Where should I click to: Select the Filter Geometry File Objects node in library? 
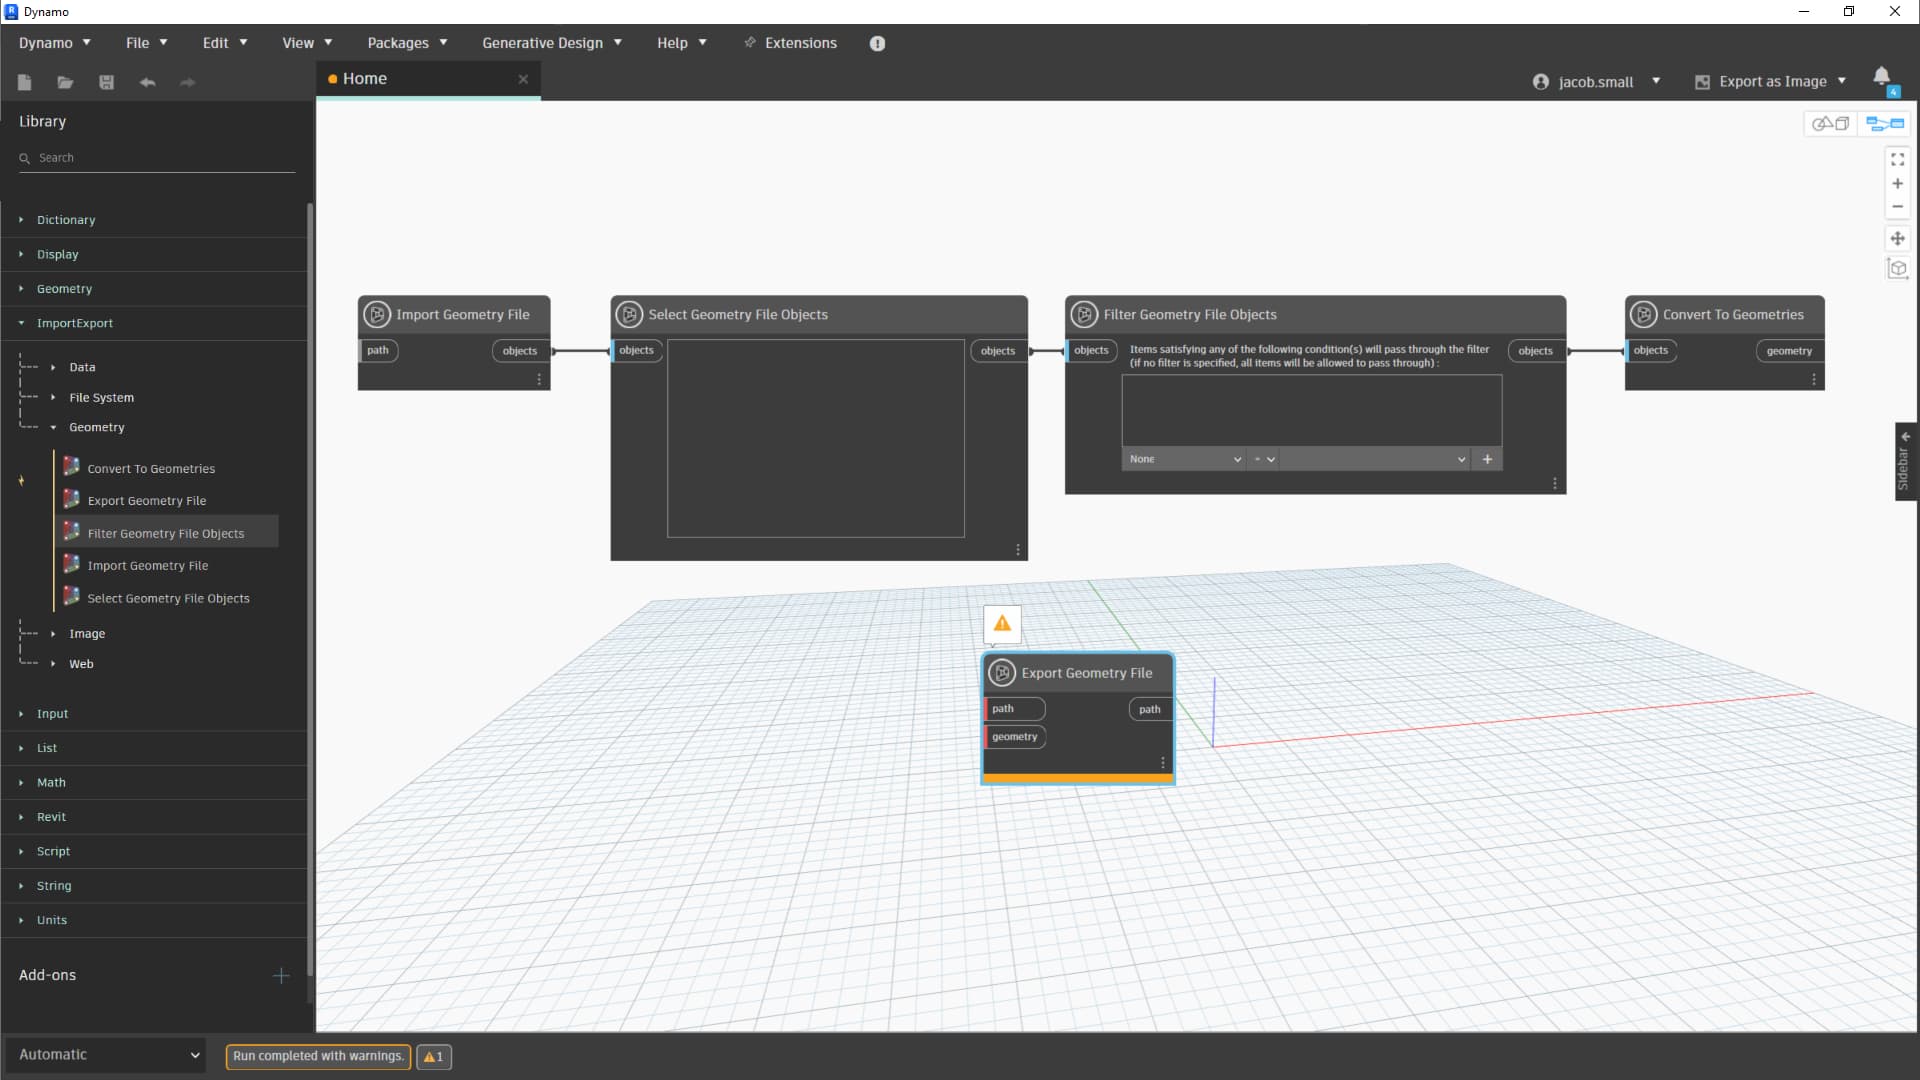coord(166,533)
